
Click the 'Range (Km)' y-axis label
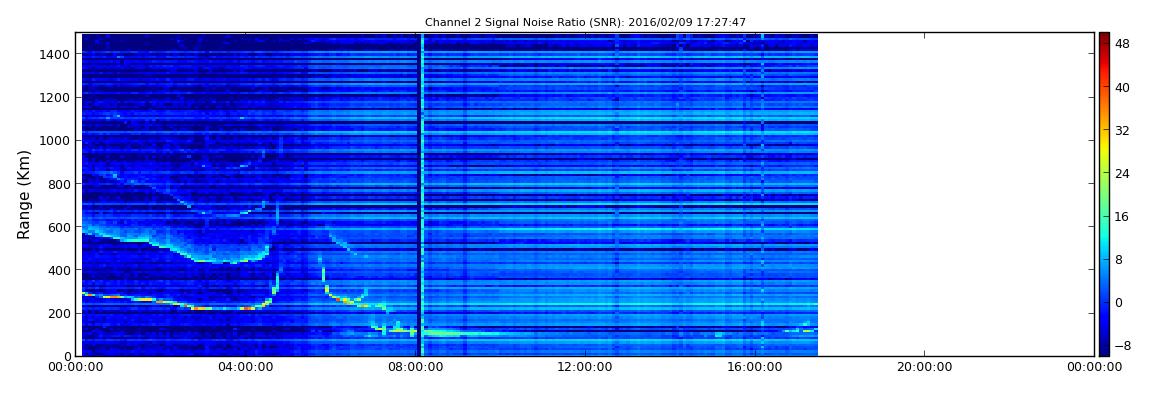24,194
